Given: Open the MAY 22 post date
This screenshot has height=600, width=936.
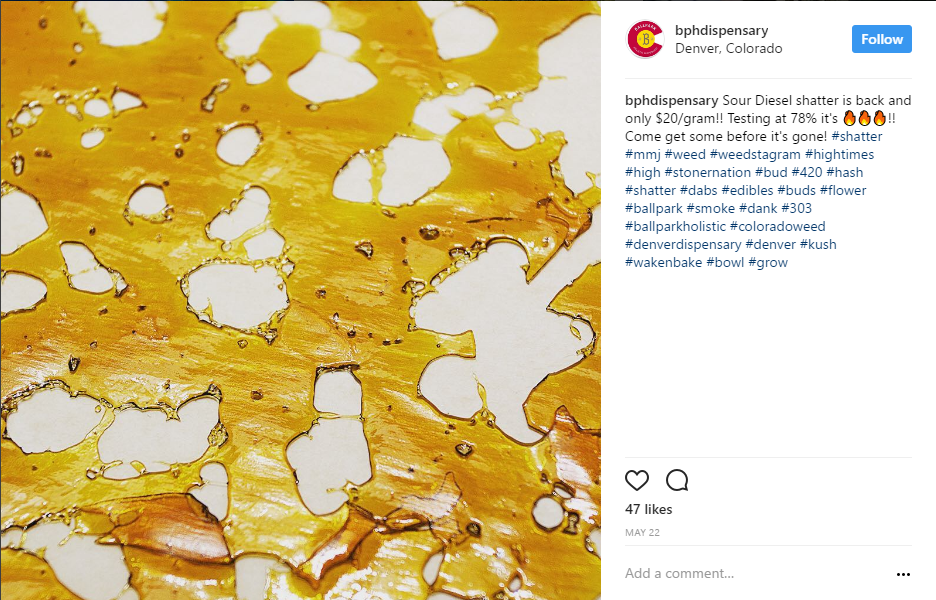Looking at the screenshot, I should [642, 533].
